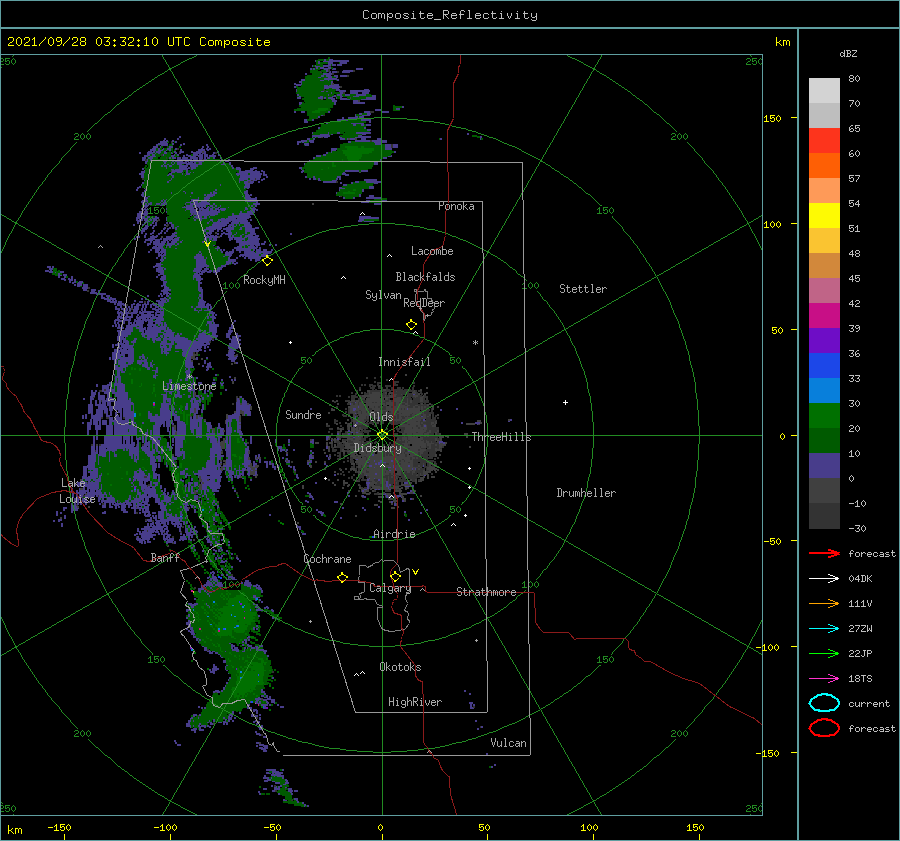
Task: Click the yellow radar-center diamond between Olds and Didsbury
Action: [x=382, y=435]
